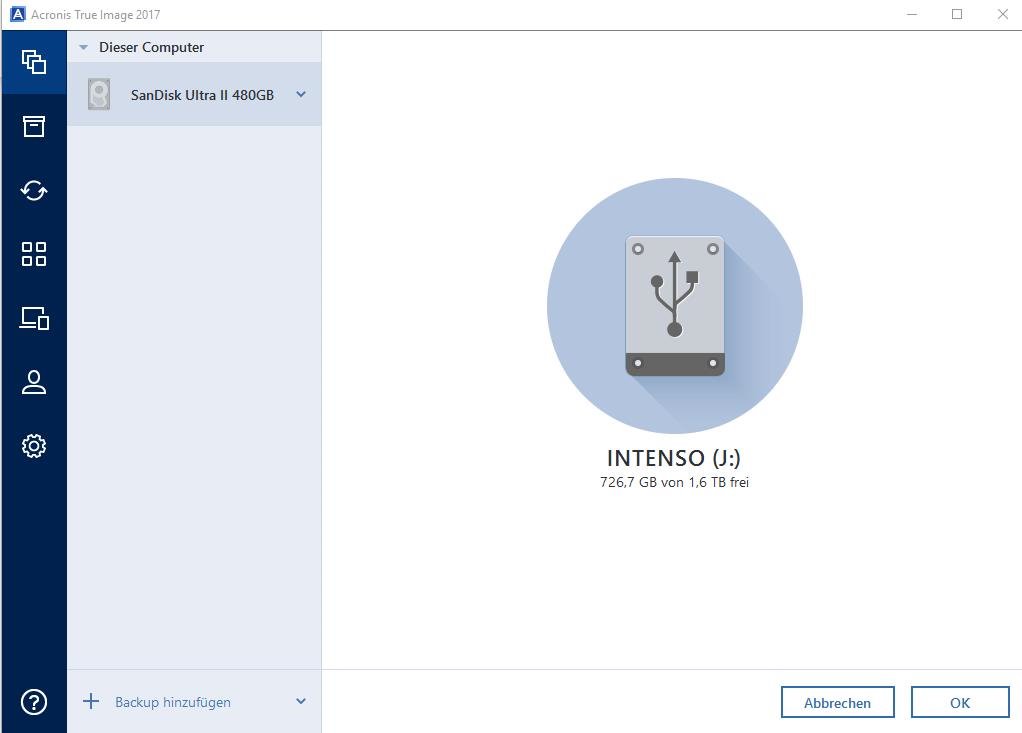Collapse the Dieser Computer group
The width and height of the screenshot is (1022, 733).
coord(83,47)
